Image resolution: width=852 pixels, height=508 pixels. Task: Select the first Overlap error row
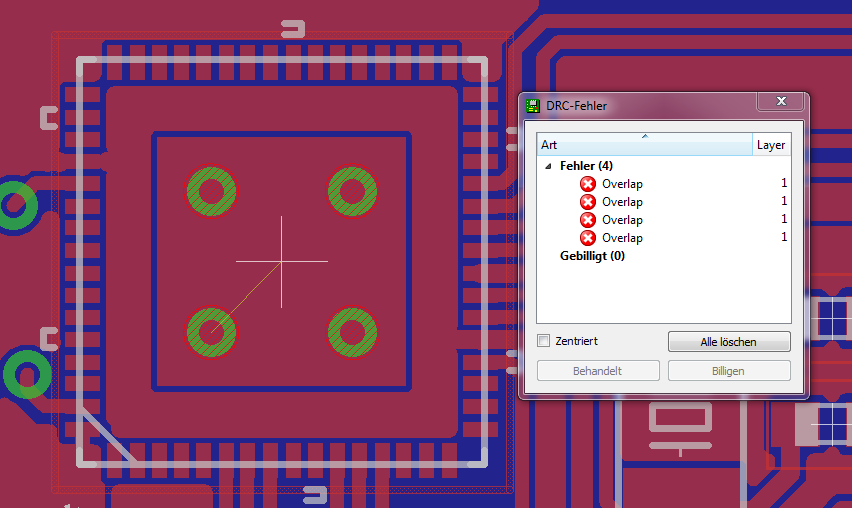[x=663, y=184]
